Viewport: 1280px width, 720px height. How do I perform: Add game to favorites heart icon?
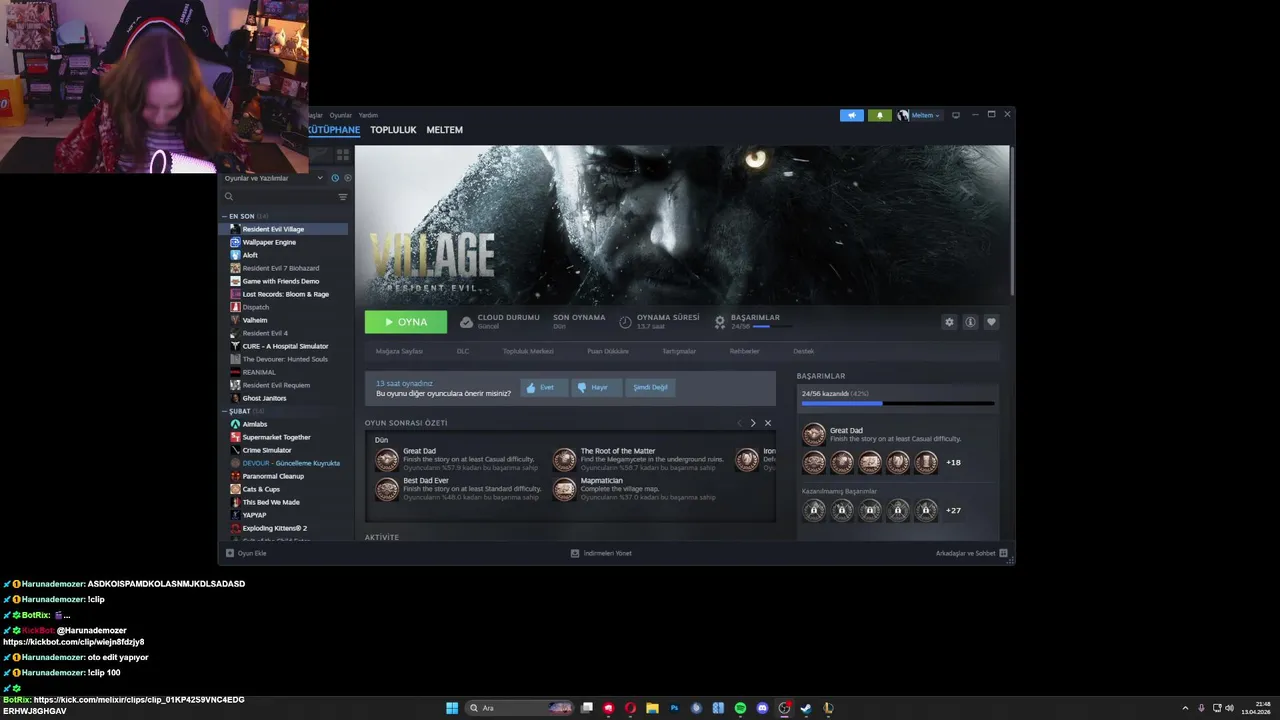(x=991, y=322)
